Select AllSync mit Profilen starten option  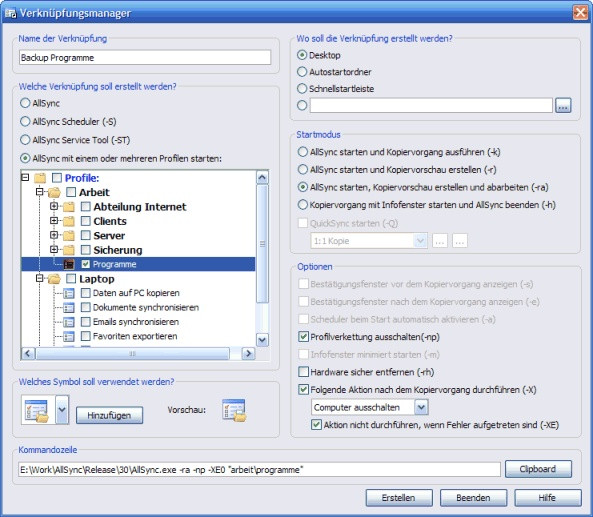[25, 158]
